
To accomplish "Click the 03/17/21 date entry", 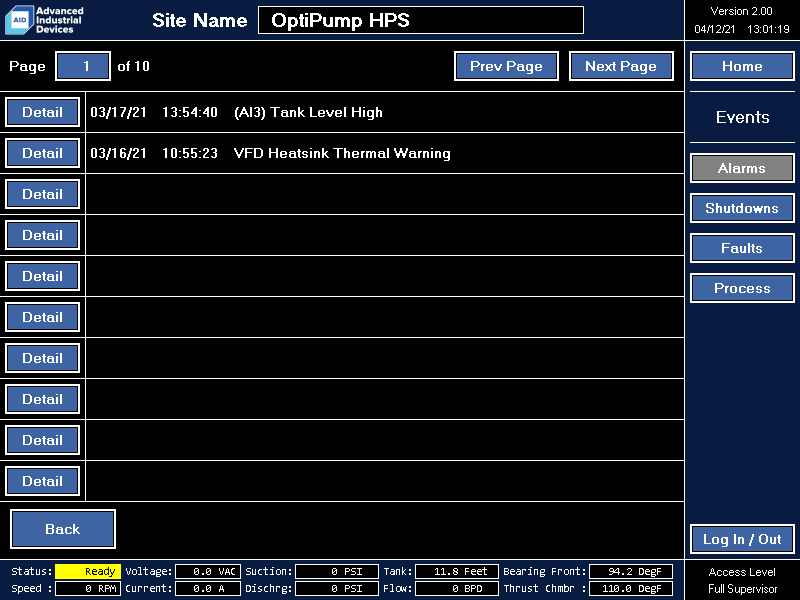I will click(x=118, y=112).
